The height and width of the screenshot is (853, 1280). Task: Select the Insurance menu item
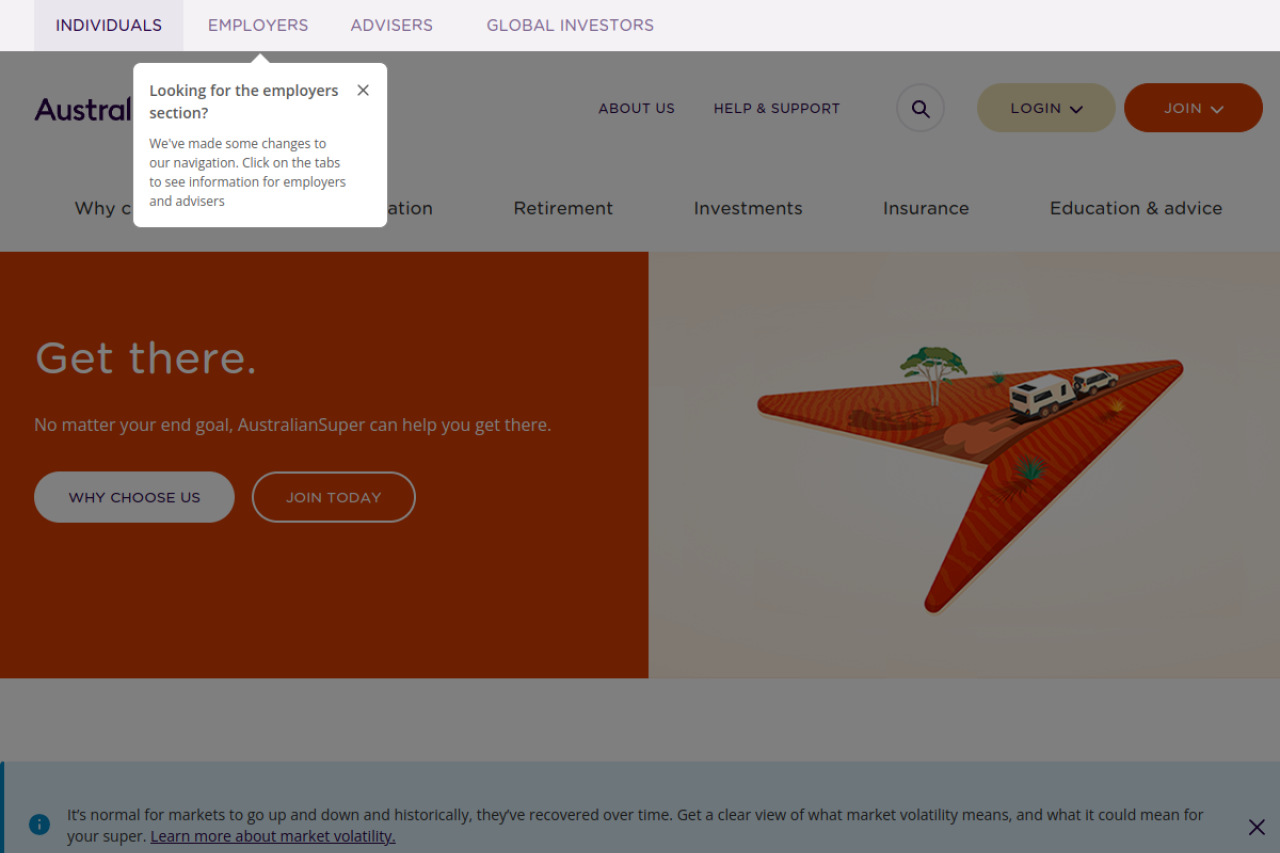(x=925, y=208)
